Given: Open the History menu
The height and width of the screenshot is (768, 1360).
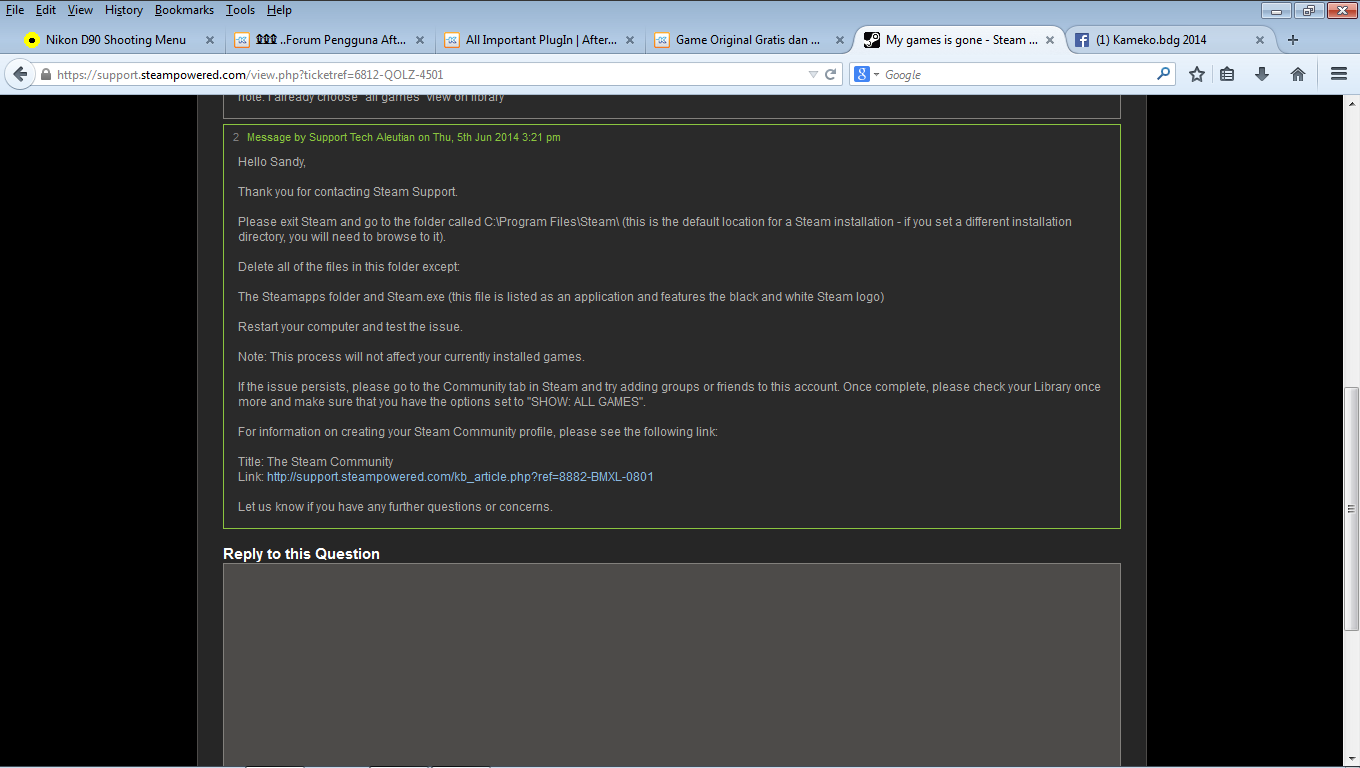Looking at the screenshot, I should (124, 10).
